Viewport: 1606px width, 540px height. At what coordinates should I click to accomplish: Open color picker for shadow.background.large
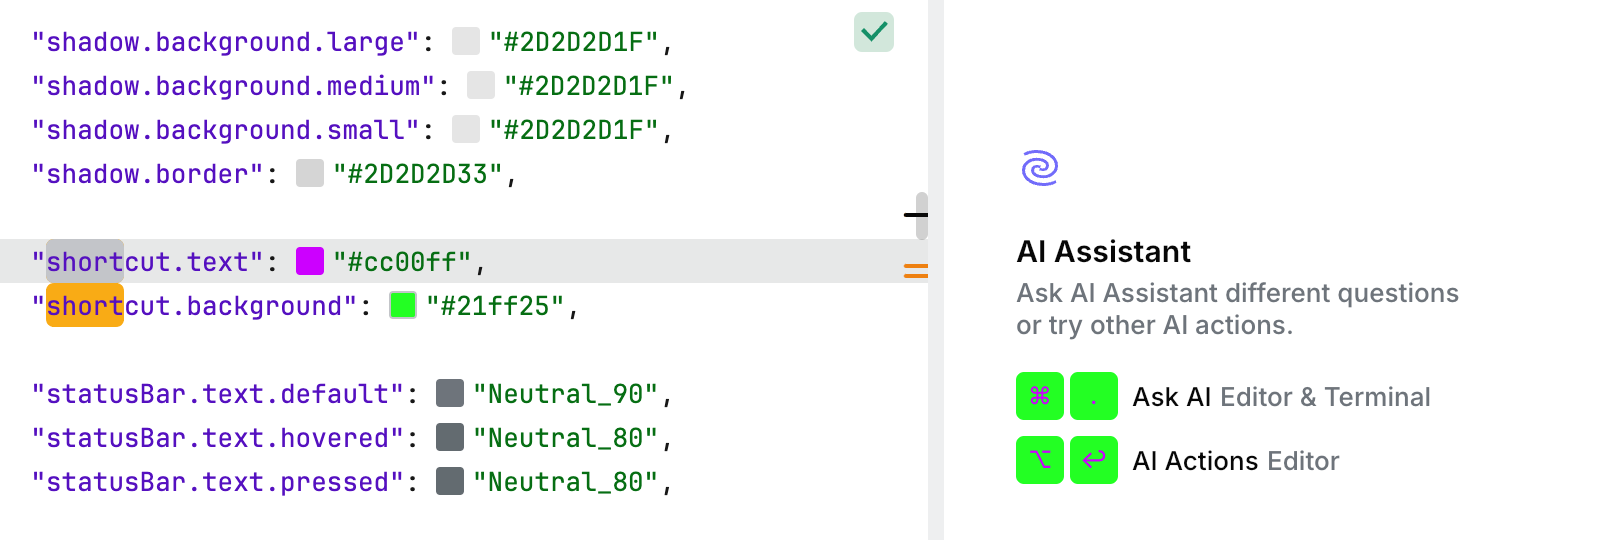click(466, 42)
